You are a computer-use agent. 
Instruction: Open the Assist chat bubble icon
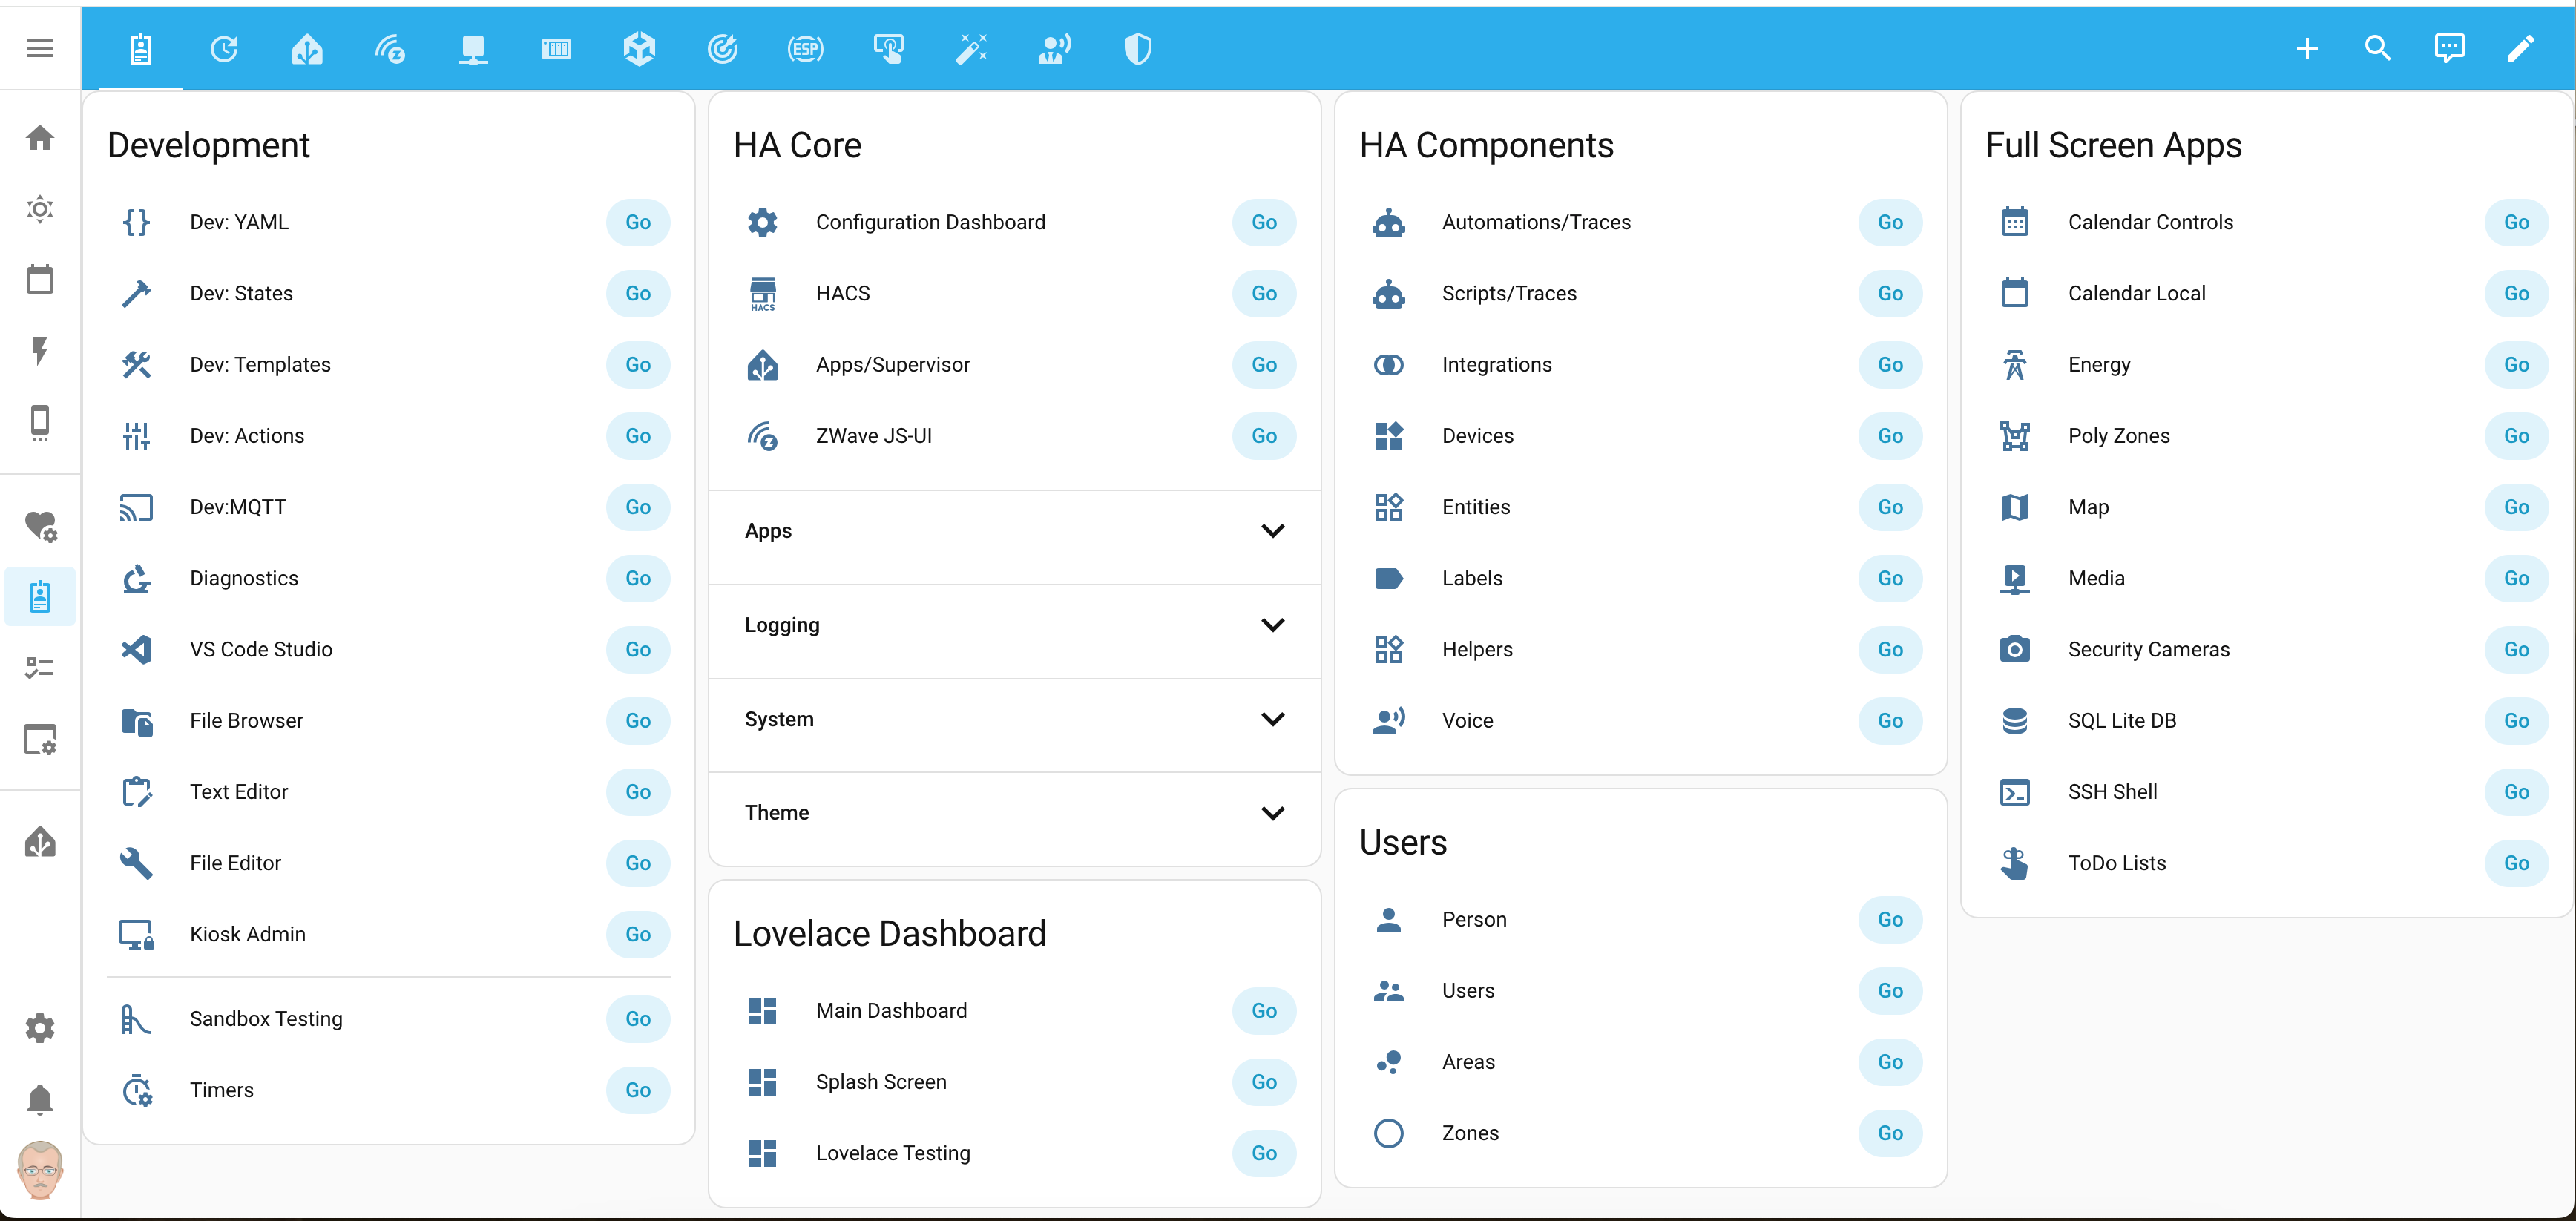tap(2449, 48)
